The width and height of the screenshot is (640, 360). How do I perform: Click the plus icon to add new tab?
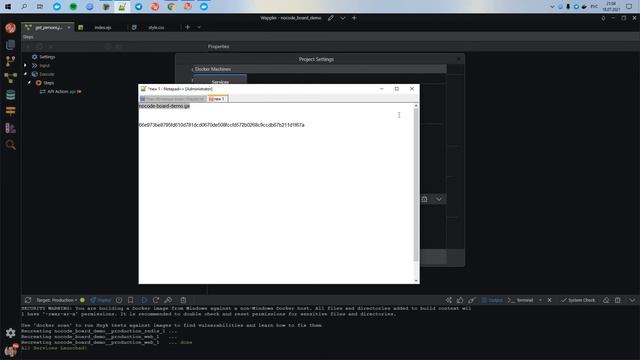(188, 27)
